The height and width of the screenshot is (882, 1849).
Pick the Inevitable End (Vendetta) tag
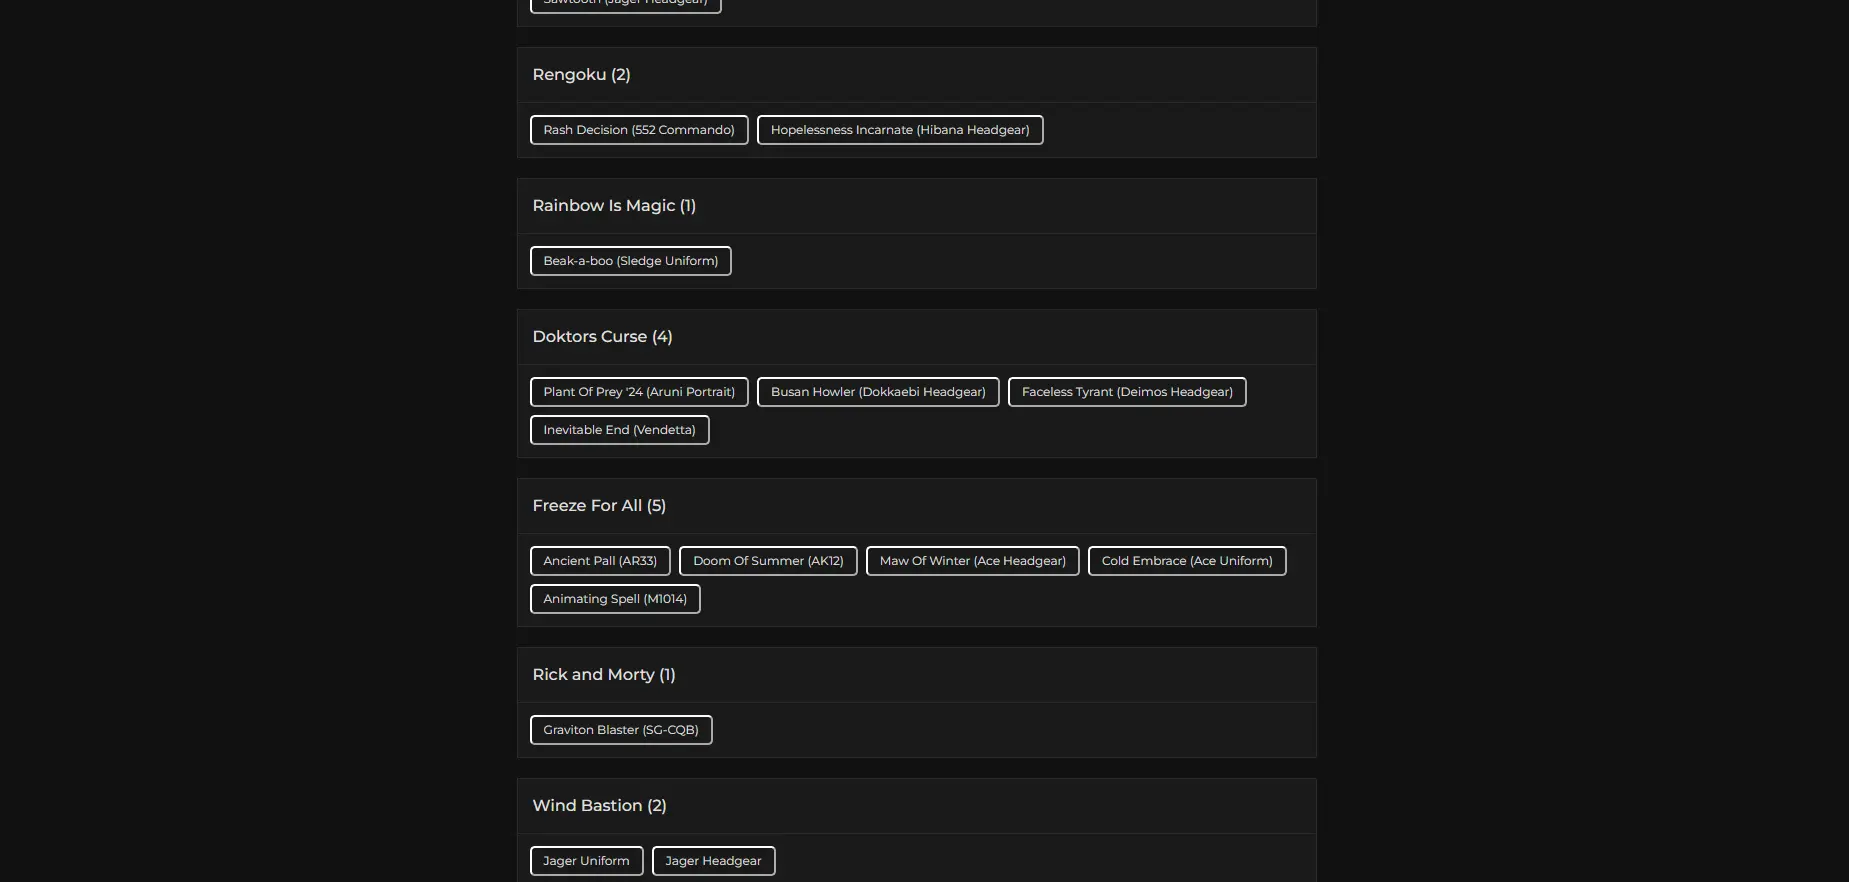[619, 430]
